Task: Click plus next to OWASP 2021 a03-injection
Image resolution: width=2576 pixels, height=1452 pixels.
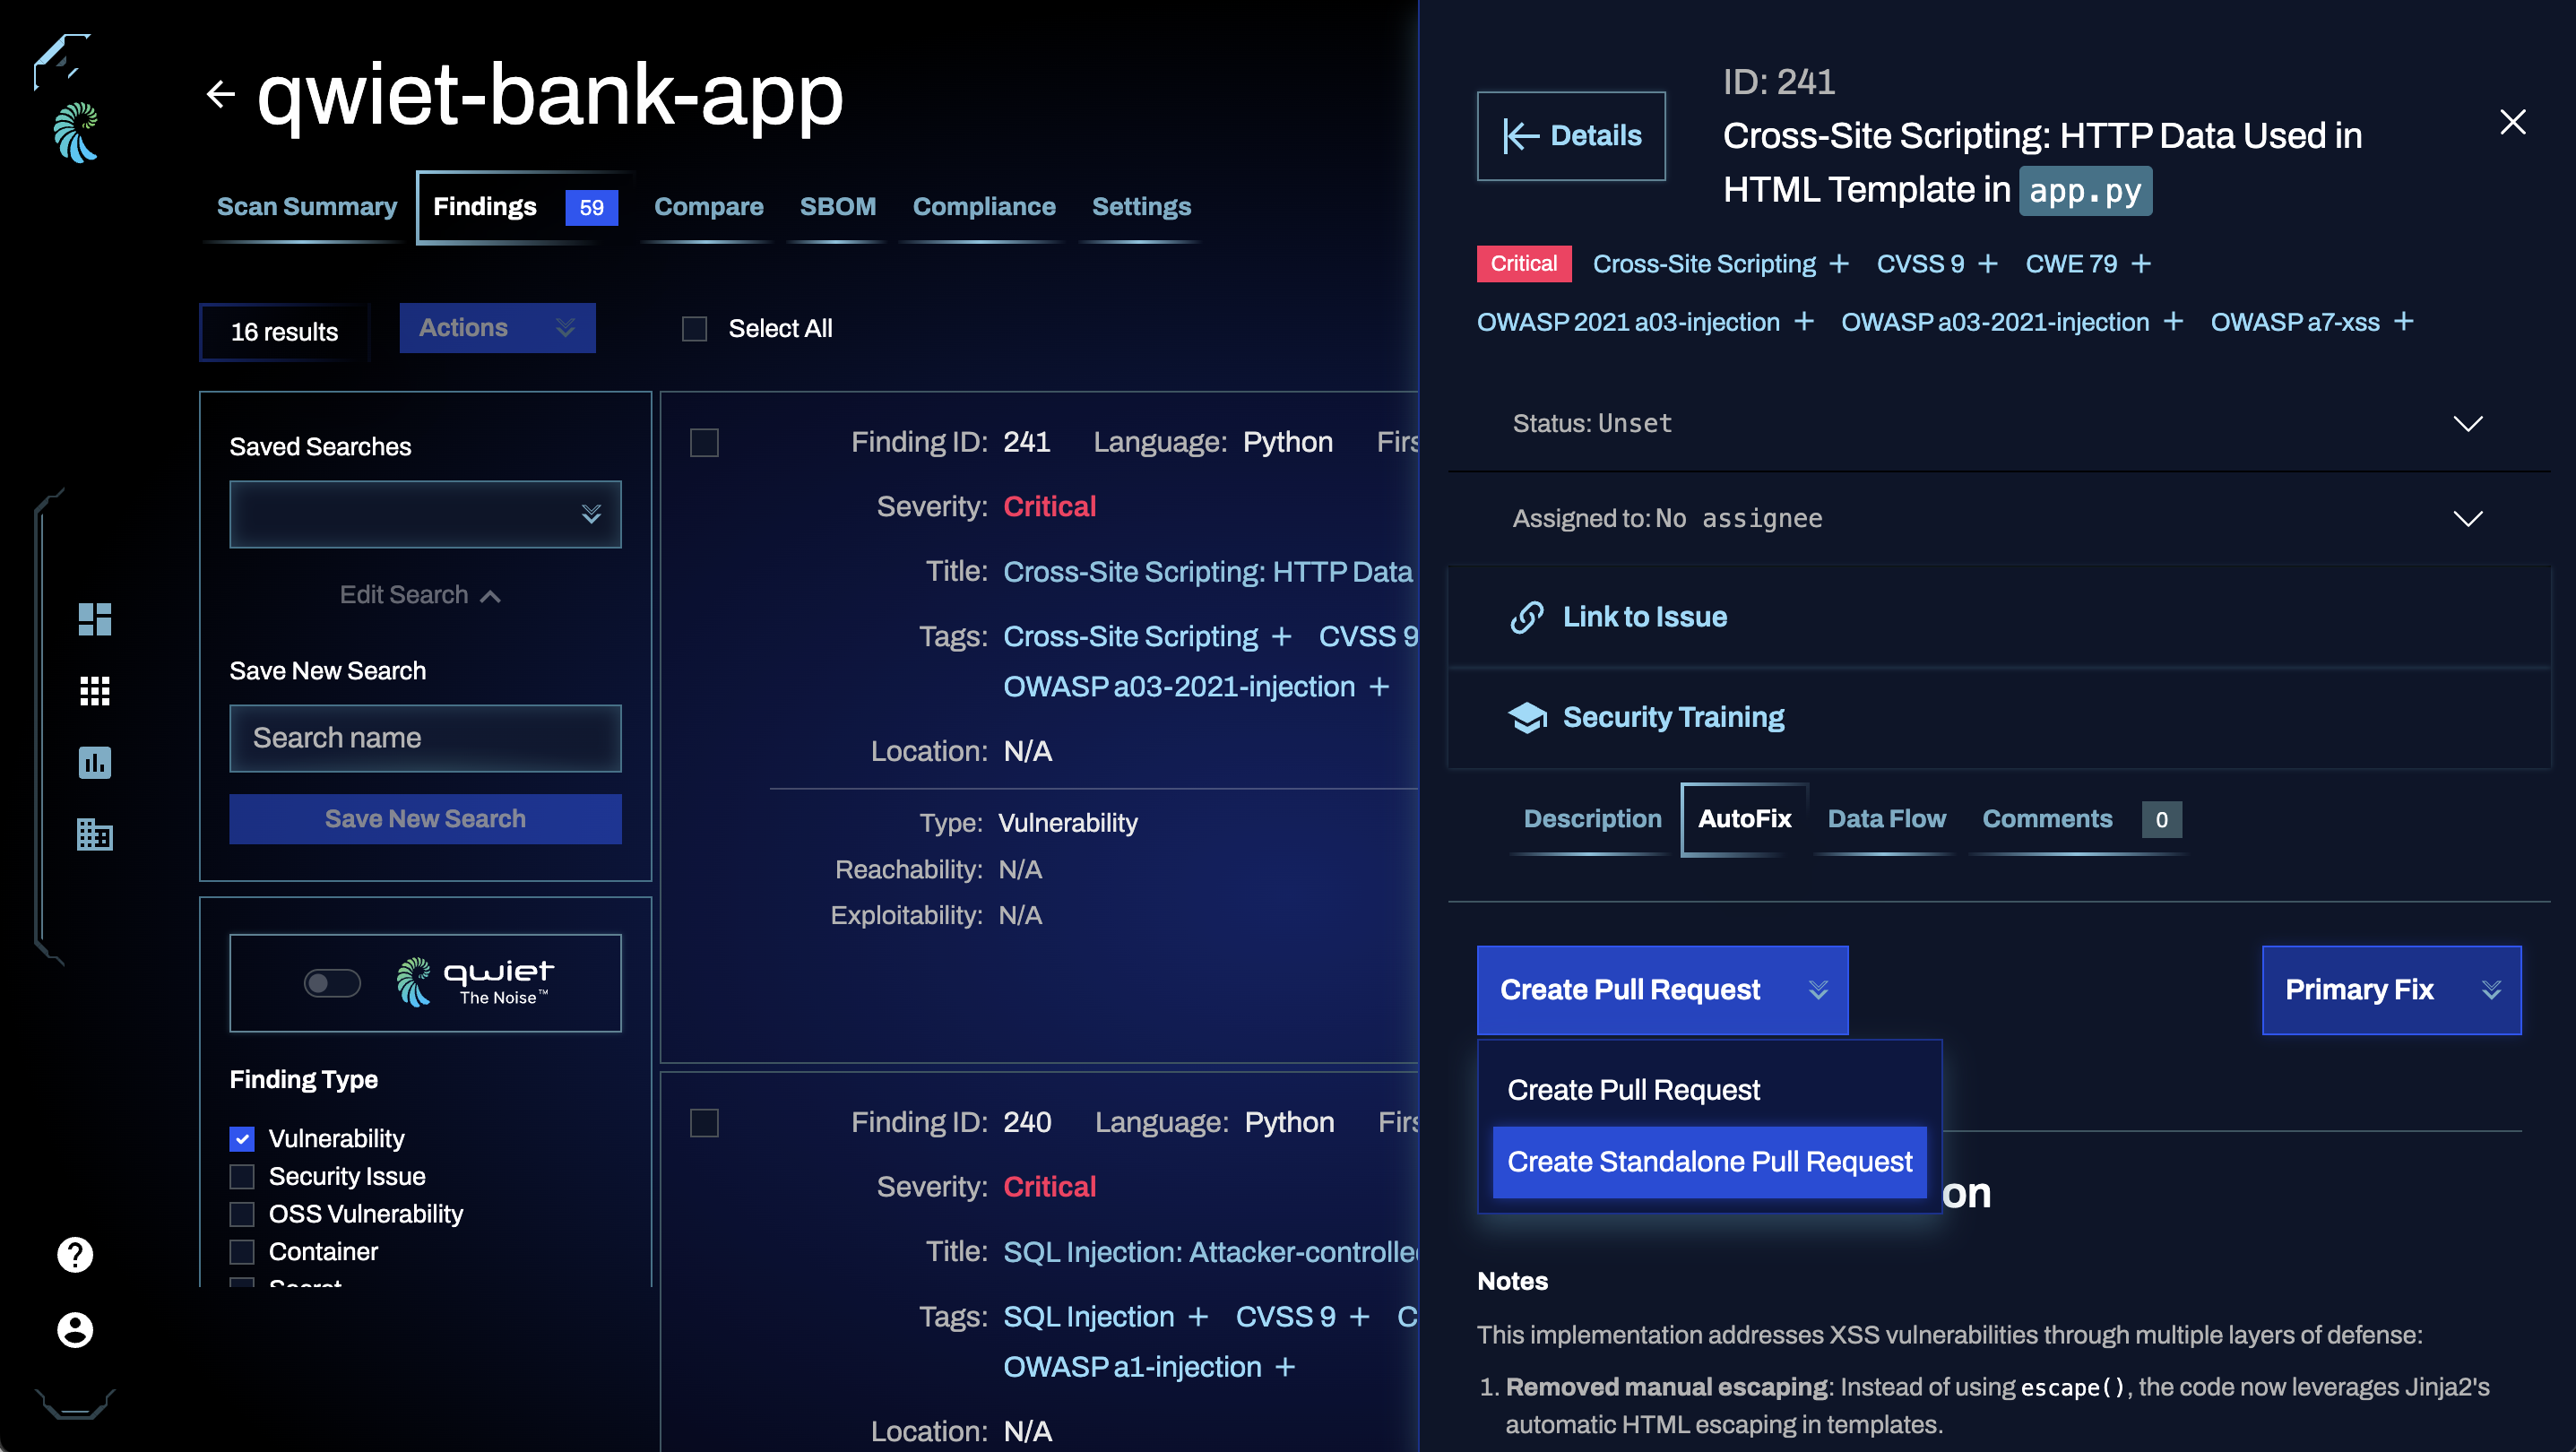Action: [1804, 321]
